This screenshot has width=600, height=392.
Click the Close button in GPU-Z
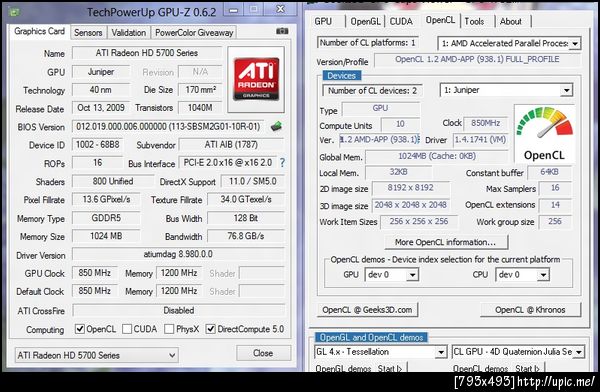(263, 353)
